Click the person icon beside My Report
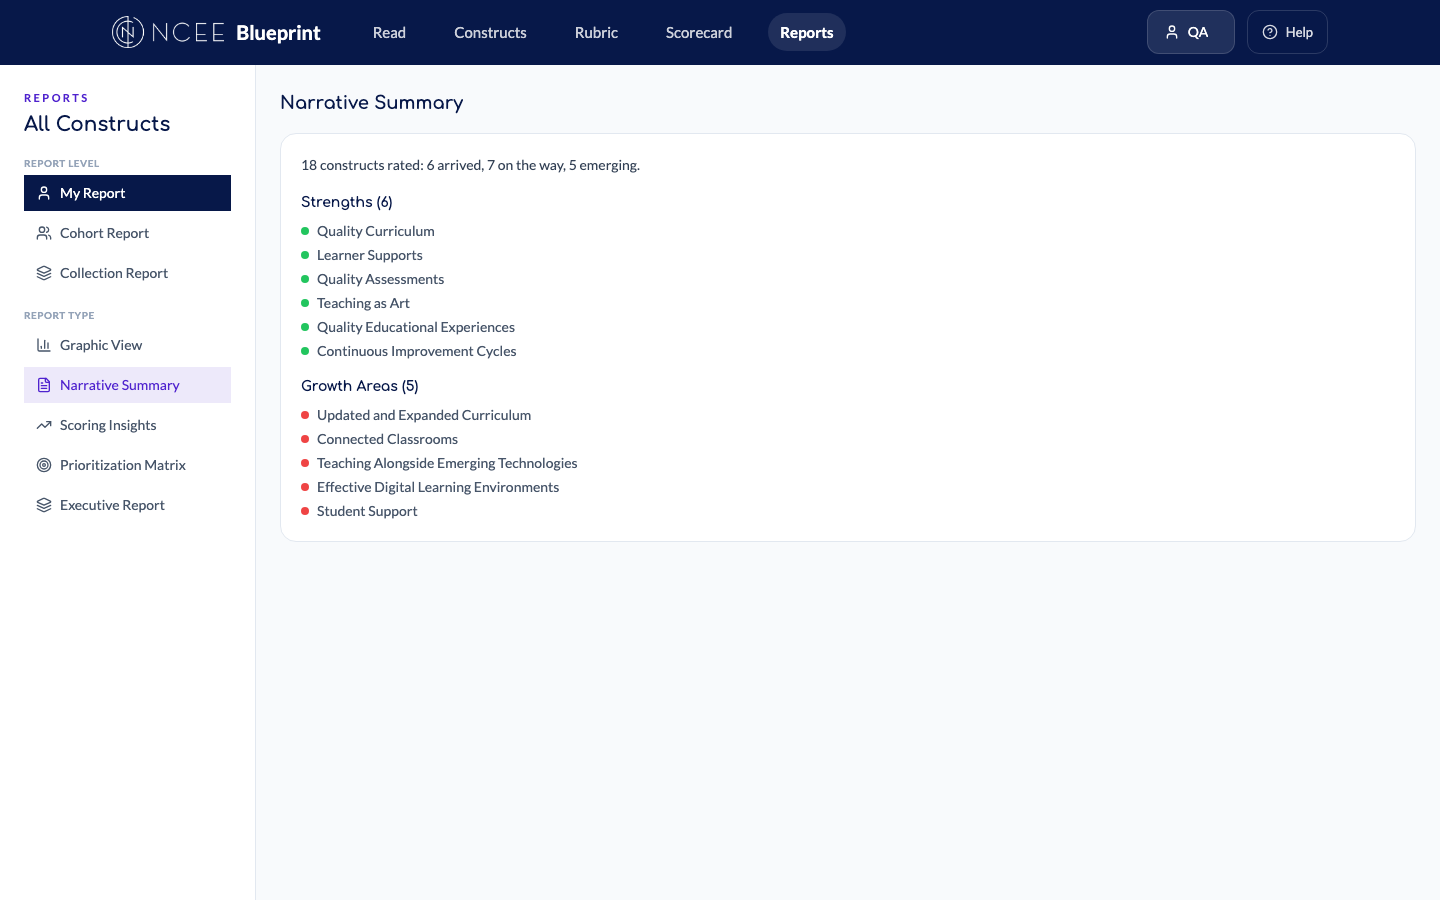This screenshot has width=1440, height=900. coord(44,193)
